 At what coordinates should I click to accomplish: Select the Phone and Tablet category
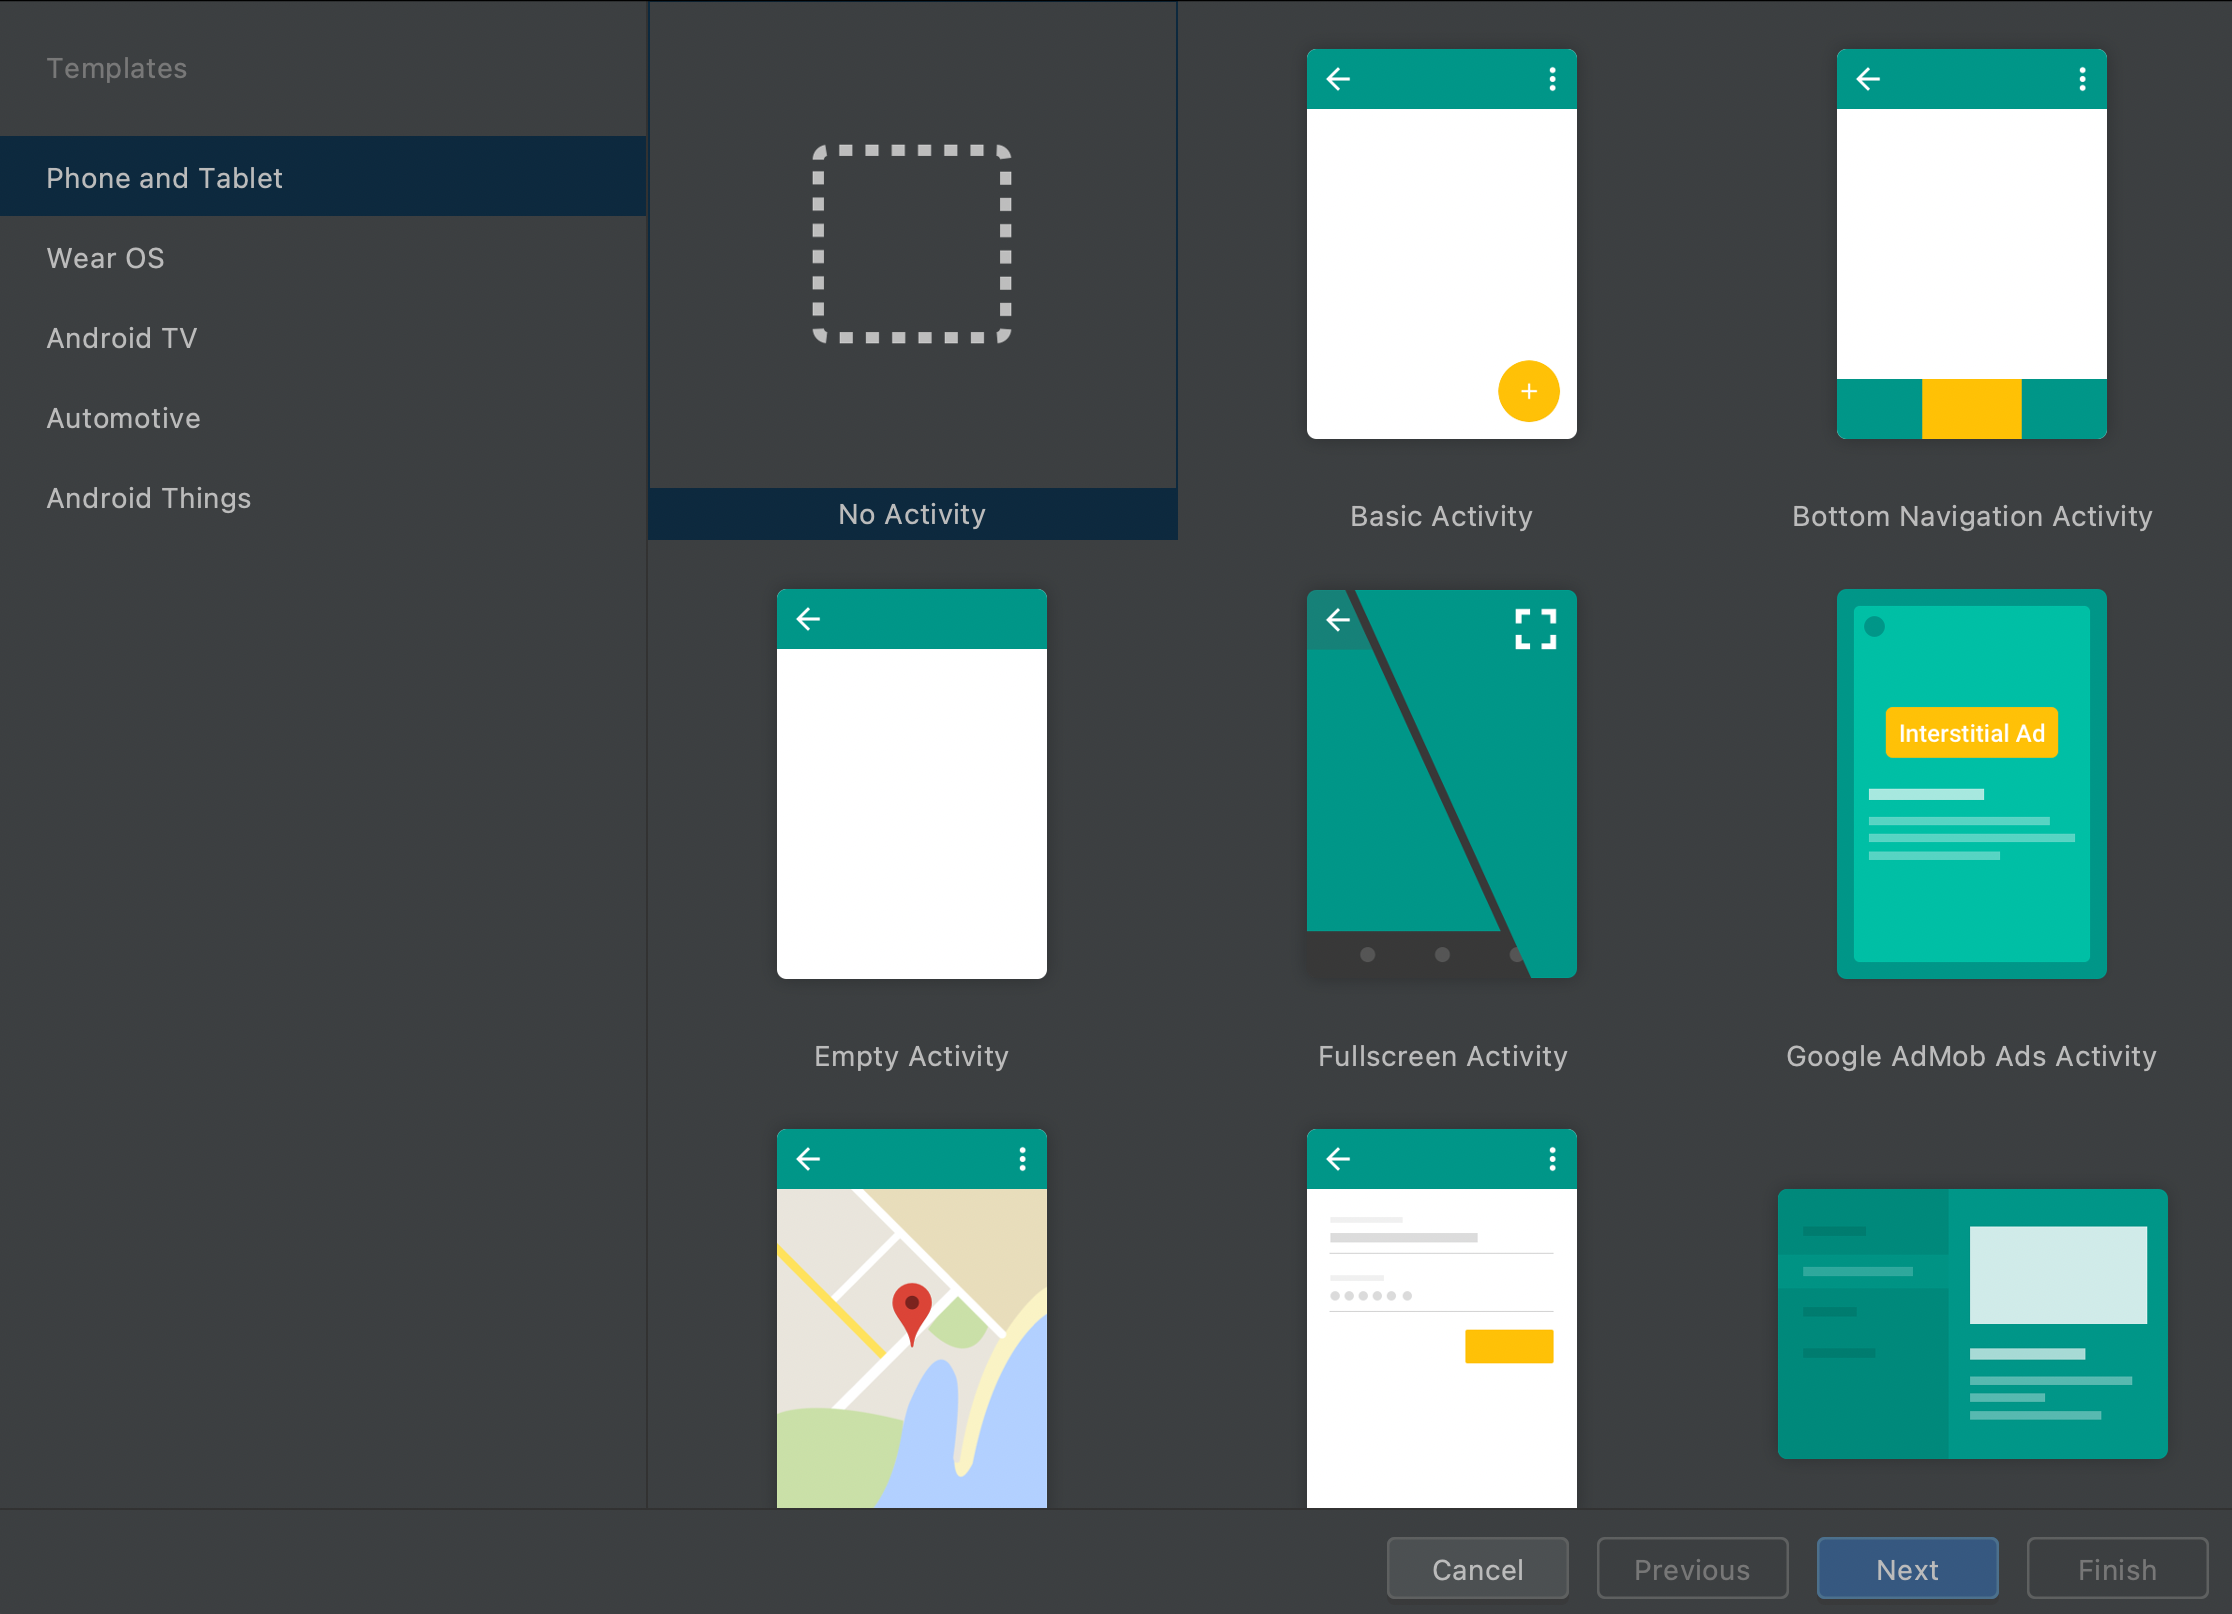[164, 178]
